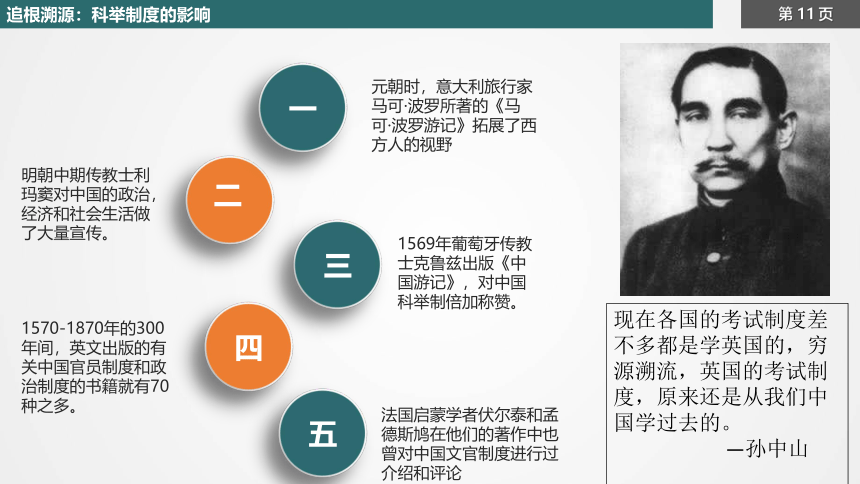Select the paragraph about 传教士利玛窦
860x484 pixels.
pyautogui.click(x=89, y=204)
